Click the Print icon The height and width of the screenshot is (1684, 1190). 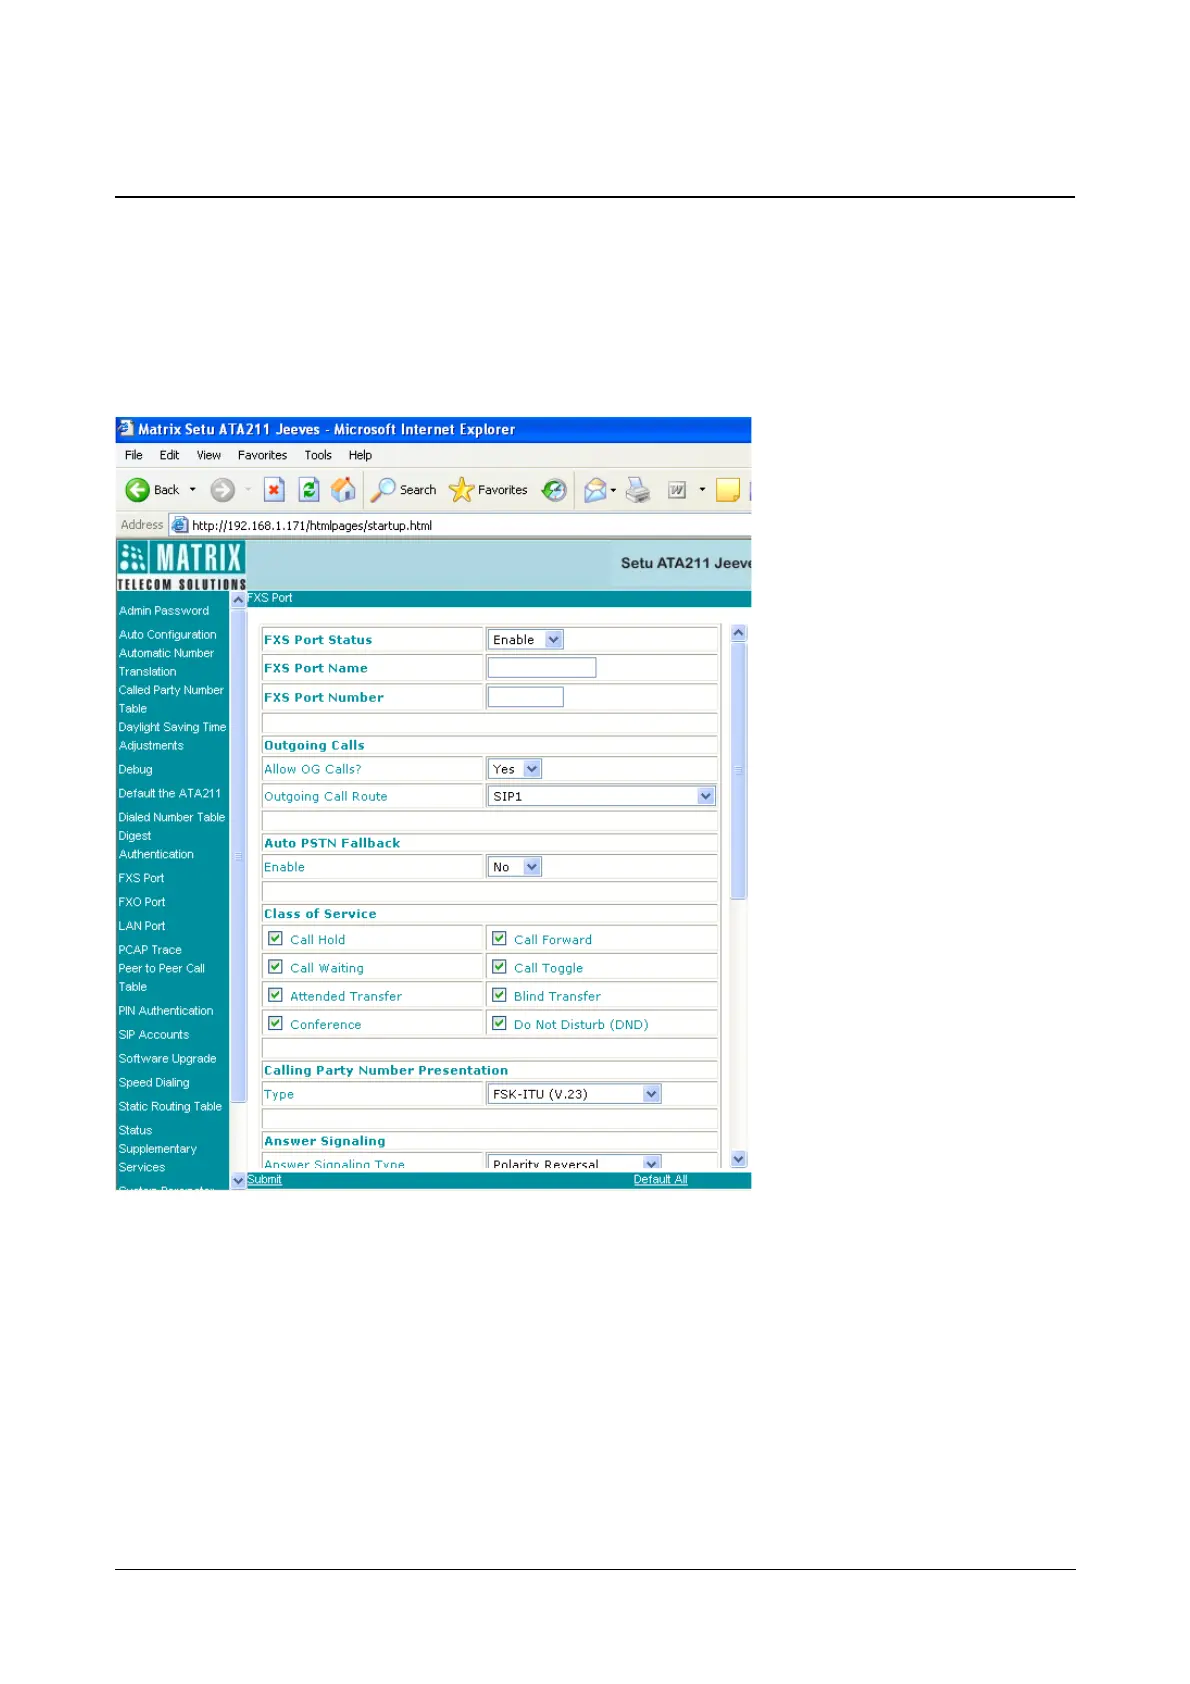(638, 490)
